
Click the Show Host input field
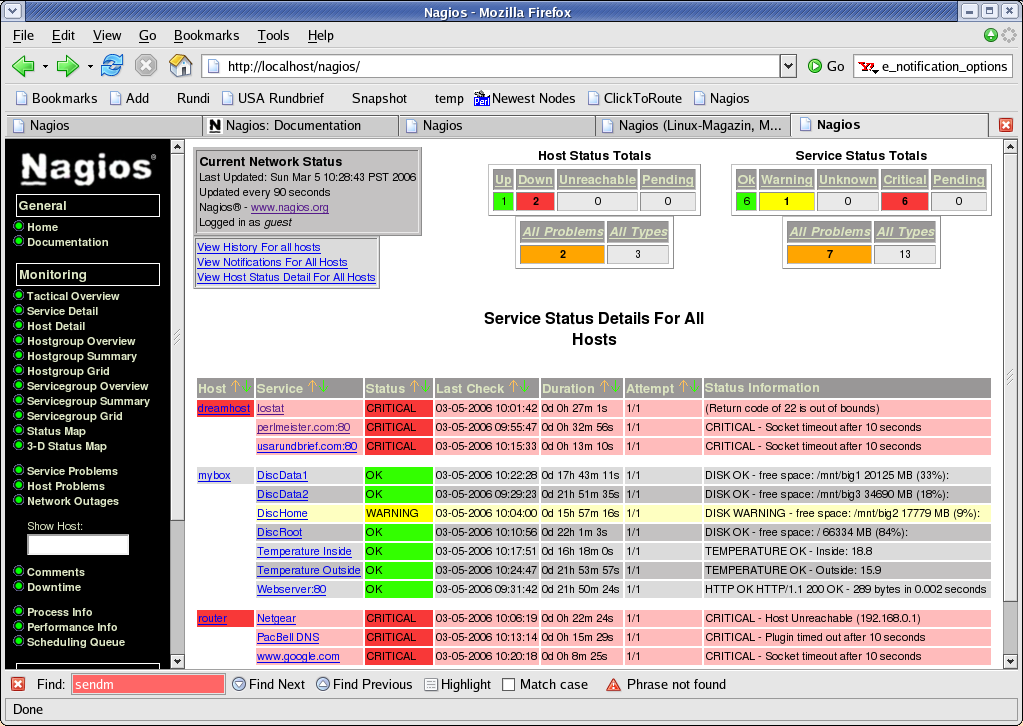point(78,545)
